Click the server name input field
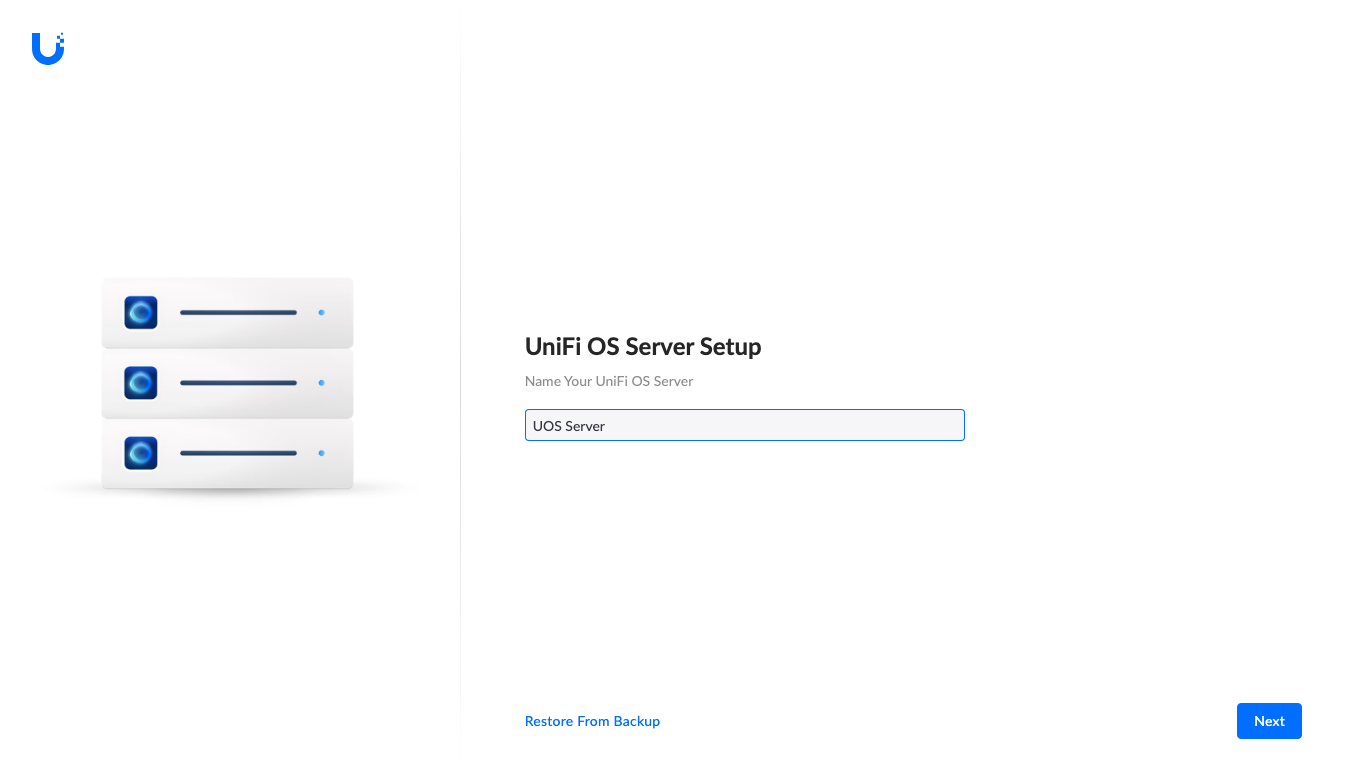Image resolution: width=1366 pixels, height=768 pixels. pos(744,425)
